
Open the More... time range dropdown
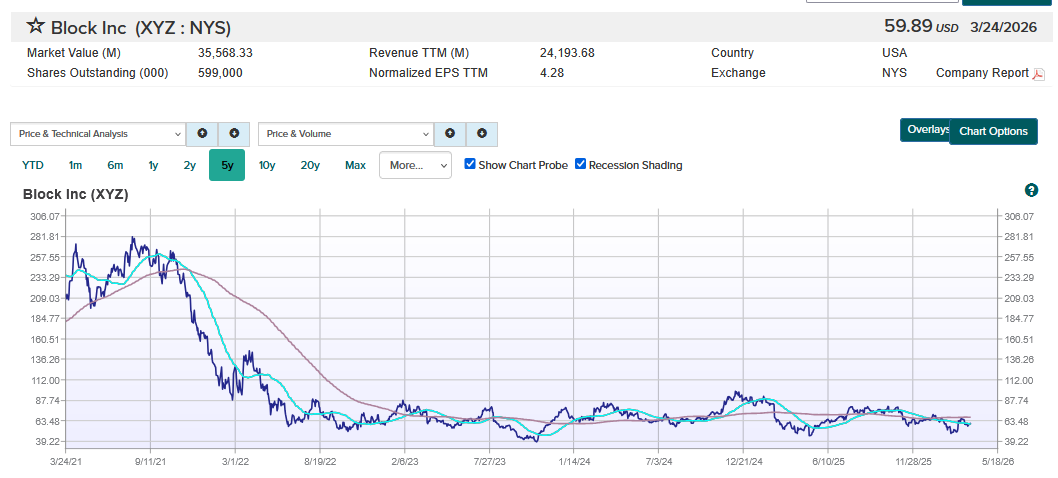(415, 165)
